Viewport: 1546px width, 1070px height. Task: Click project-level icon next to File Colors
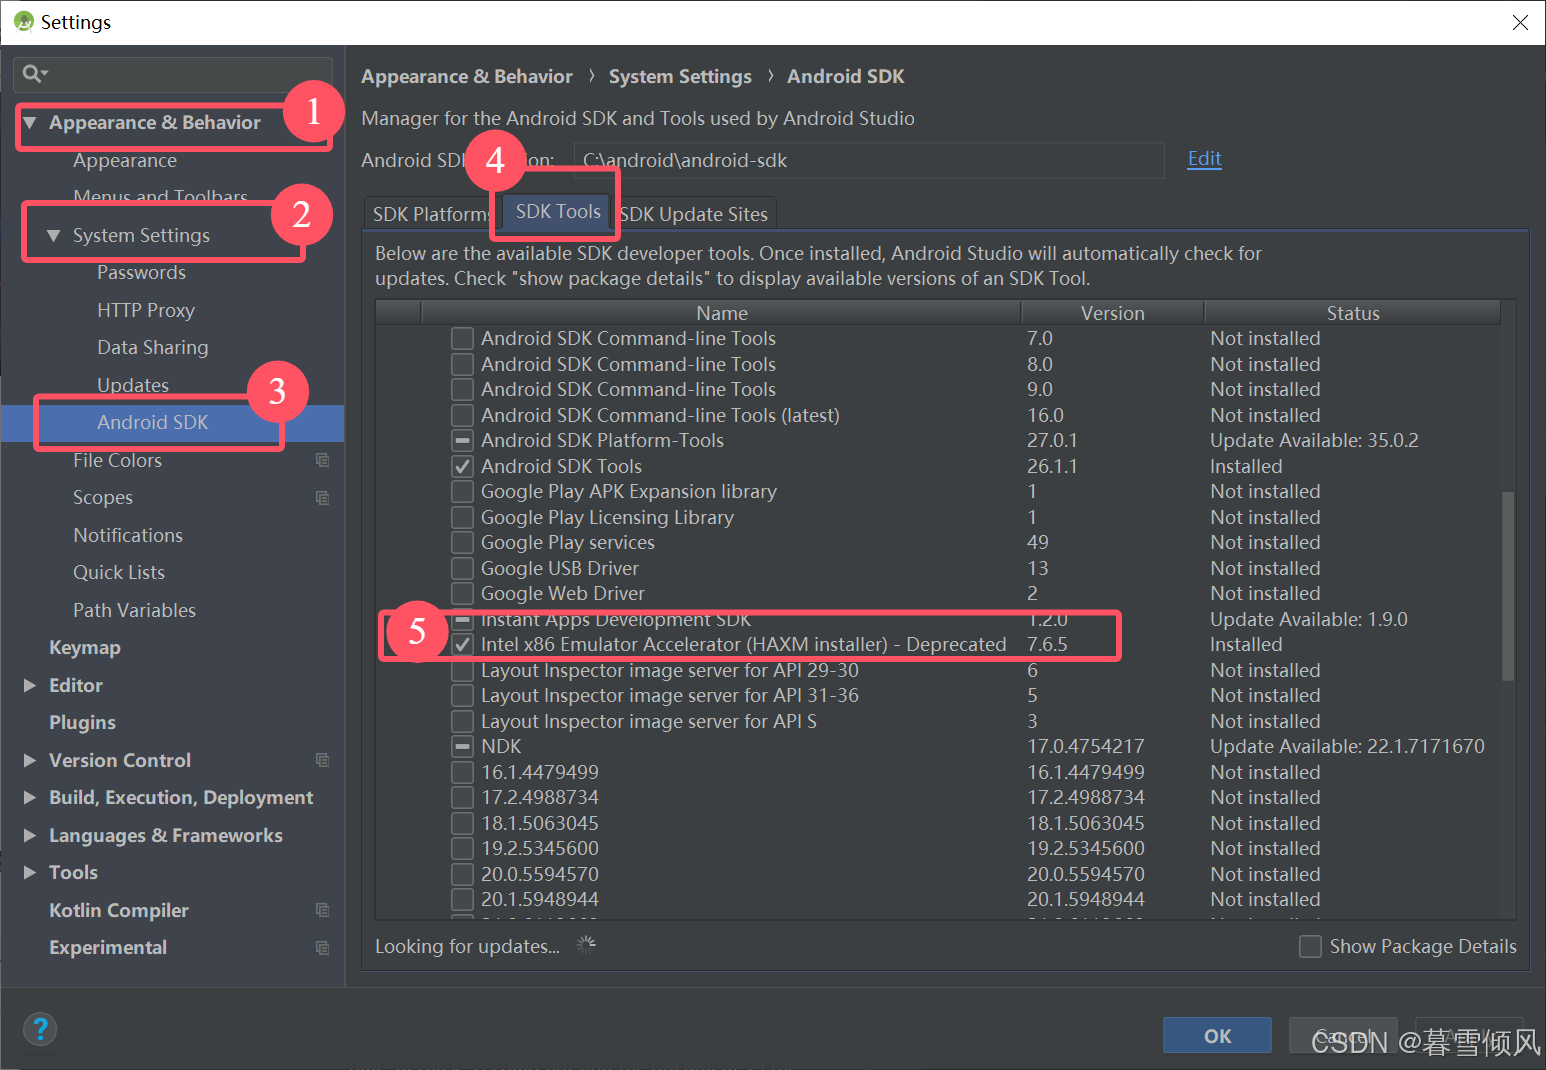point(322,460)
